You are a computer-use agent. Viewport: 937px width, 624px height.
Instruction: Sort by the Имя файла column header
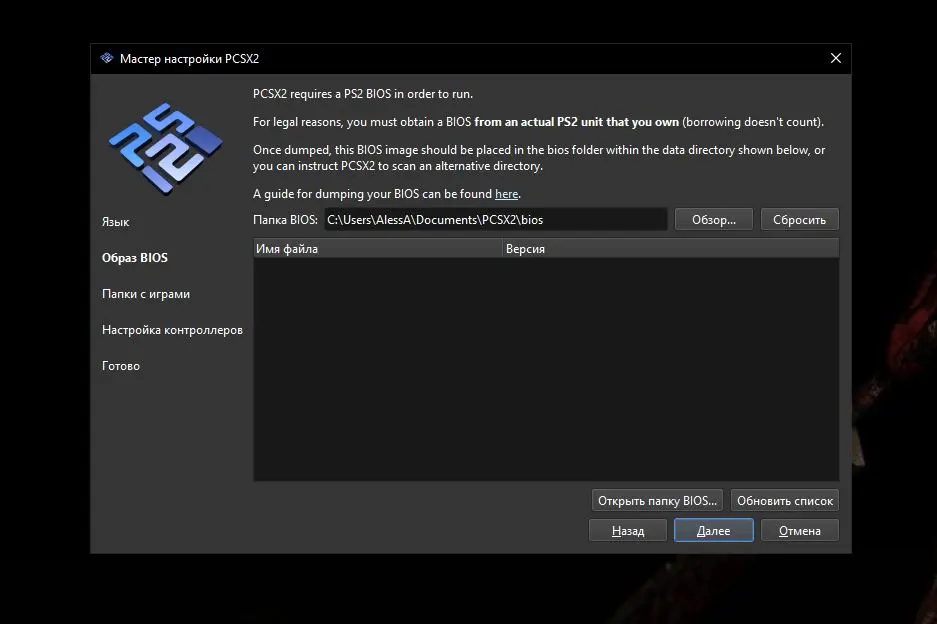point(377,249)
